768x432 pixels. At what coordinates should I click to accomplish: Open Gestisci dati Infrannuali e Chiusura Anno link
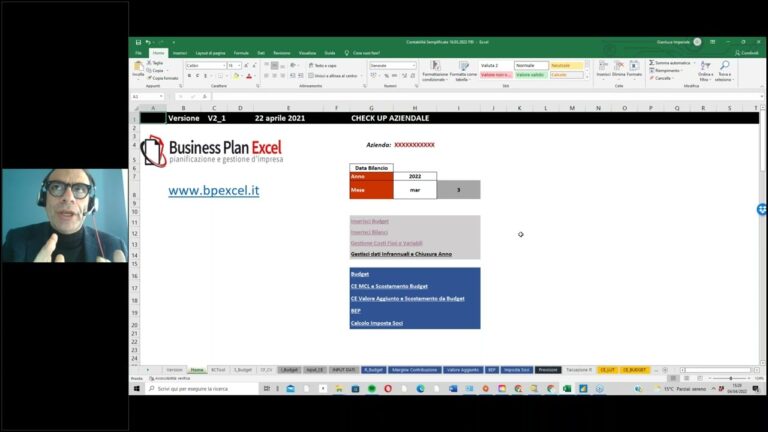(401, 254)
